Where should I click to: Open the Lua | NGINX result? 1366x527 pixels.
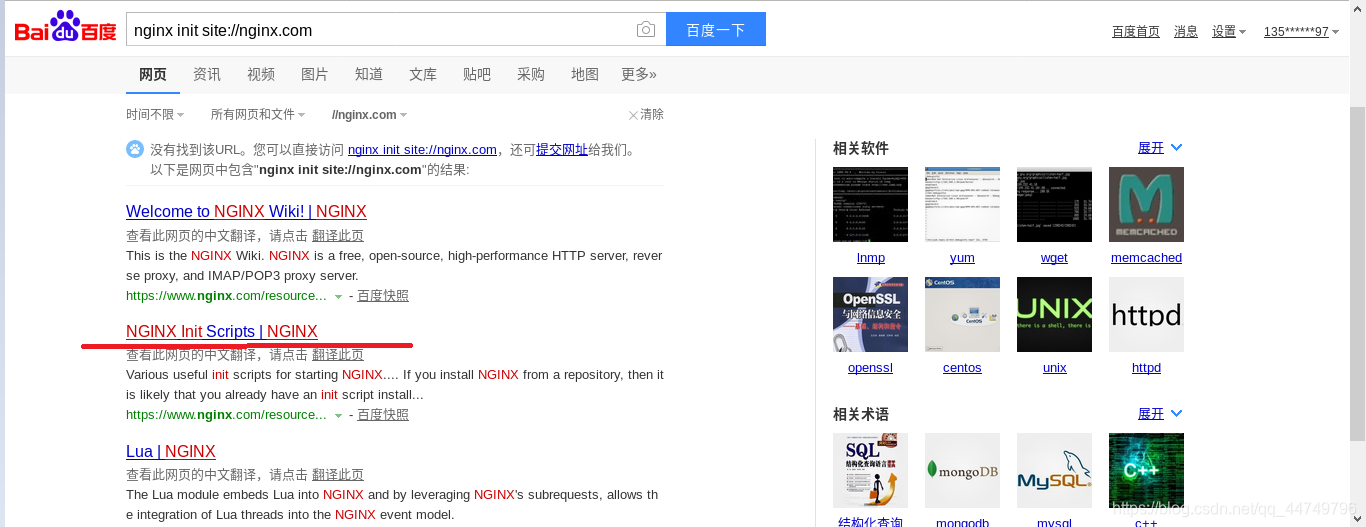tap(171, 452)
